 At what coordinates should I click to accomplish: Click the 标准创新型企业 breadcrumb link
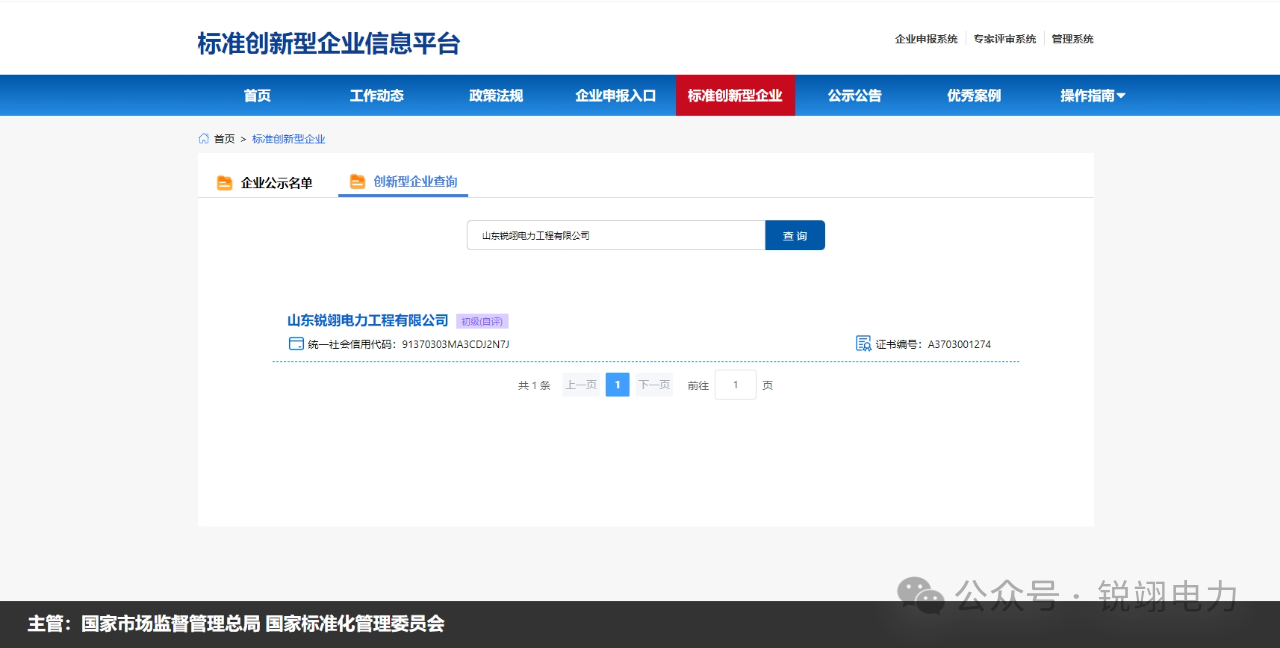pos(288,139)
